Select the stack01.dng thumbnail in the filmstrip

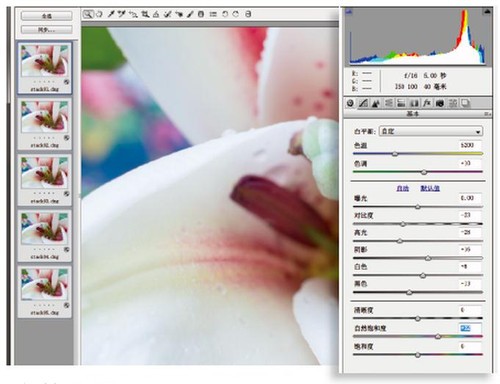(44, 68)
